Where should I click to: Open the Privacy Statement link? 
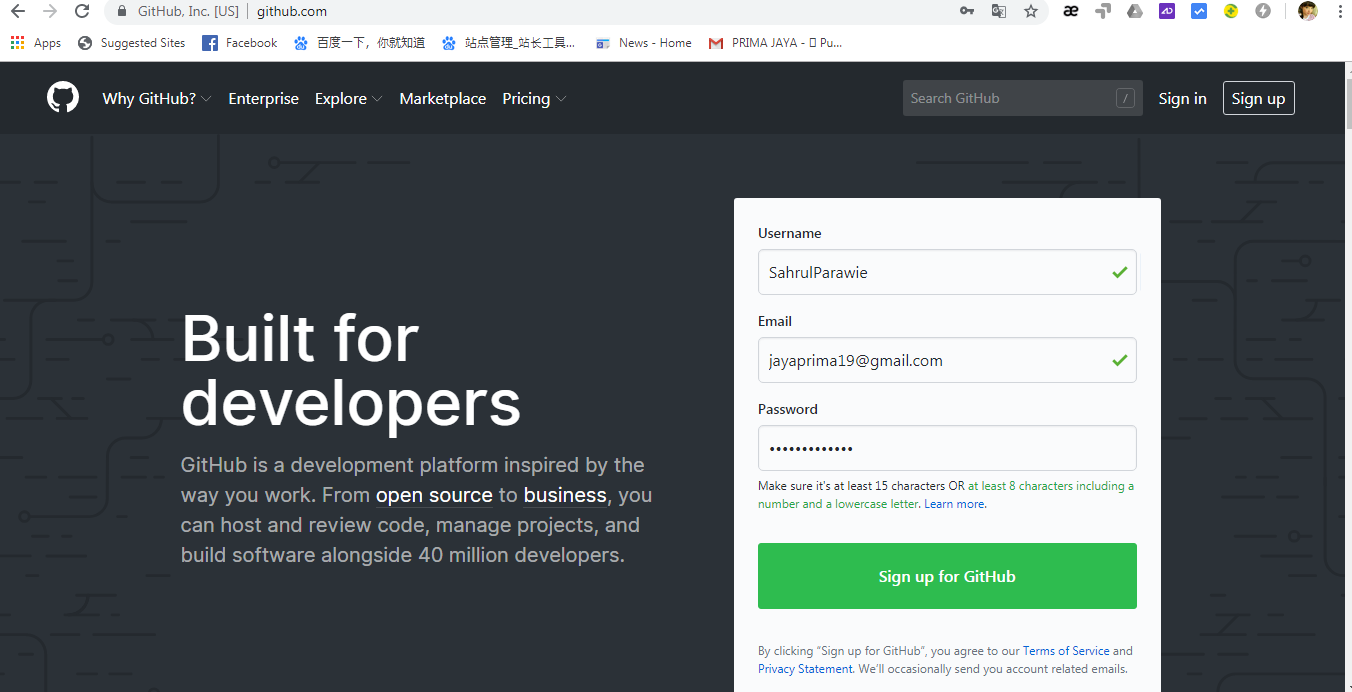[x=805, y=669]
